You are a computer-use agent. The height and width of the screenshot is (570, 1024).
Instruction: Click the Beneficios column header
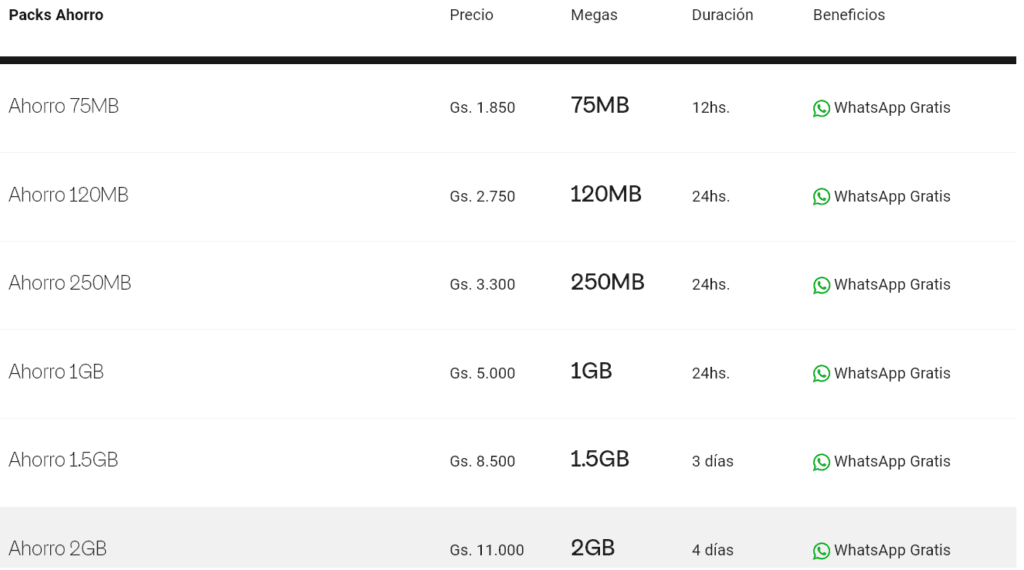click(x=849, y=15)
